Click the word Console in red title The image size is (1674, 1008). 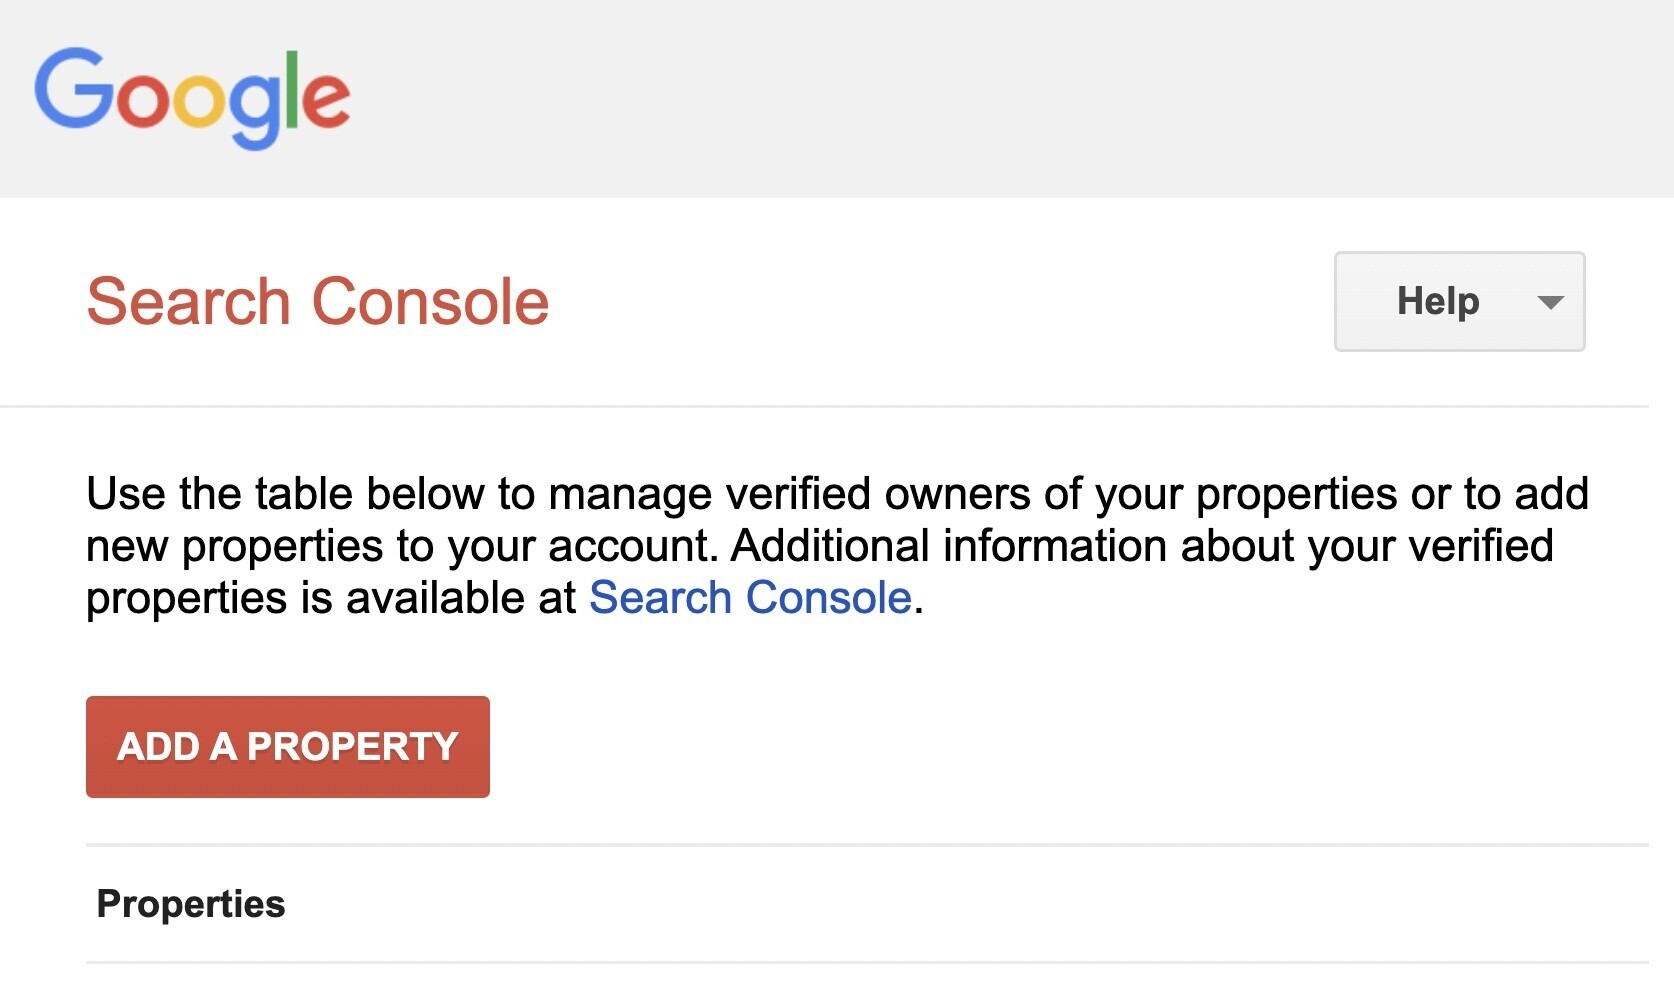tap(431, 302)
